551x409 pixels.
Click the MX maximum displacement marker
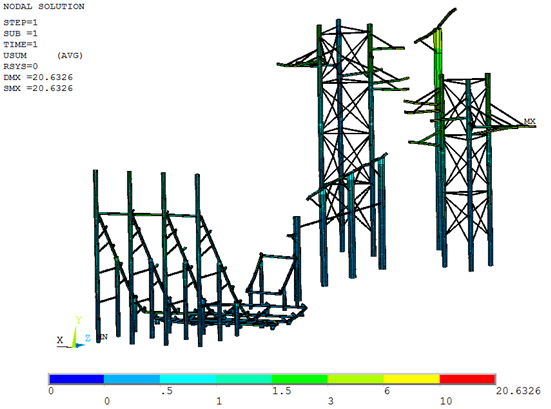(529, 122)
